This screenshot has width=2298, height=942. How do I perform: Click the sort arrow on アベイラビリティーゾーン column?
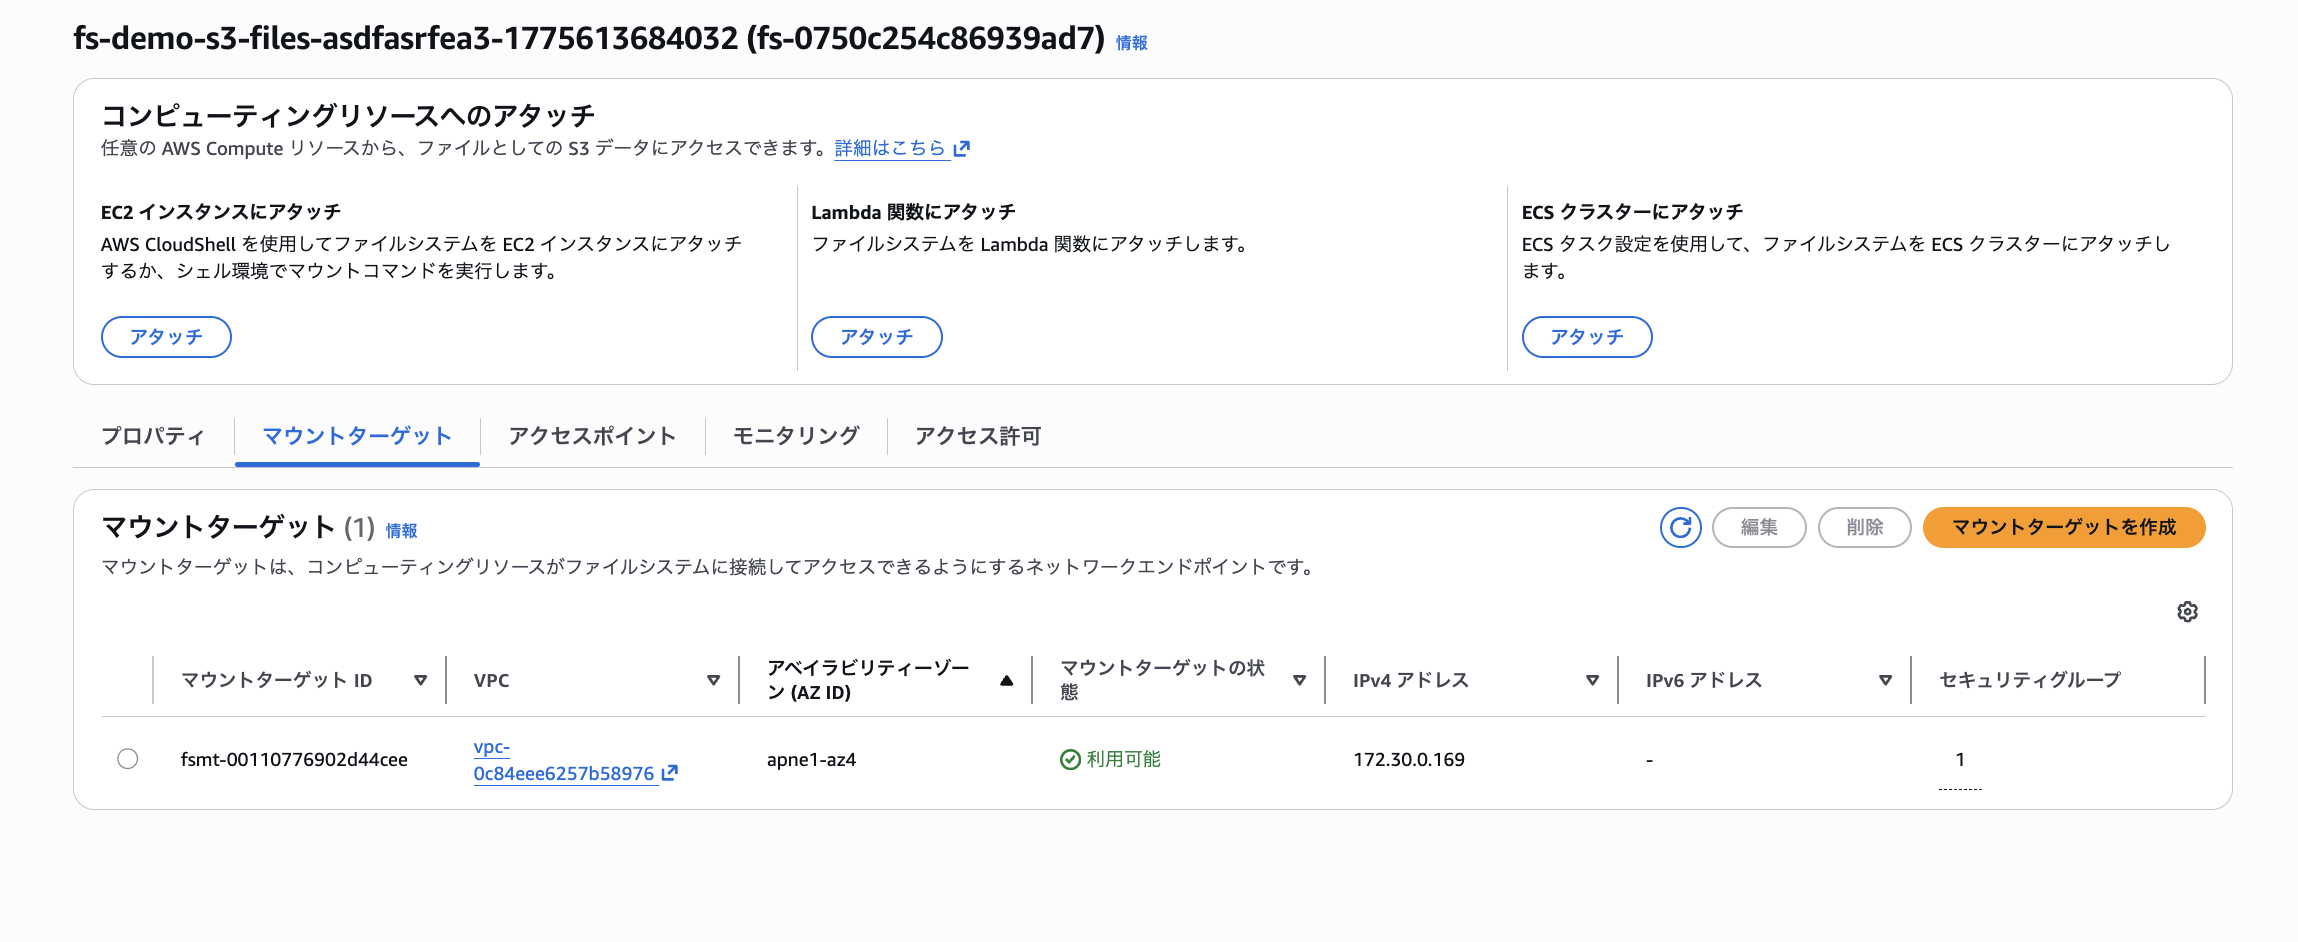coord(1007,678)
